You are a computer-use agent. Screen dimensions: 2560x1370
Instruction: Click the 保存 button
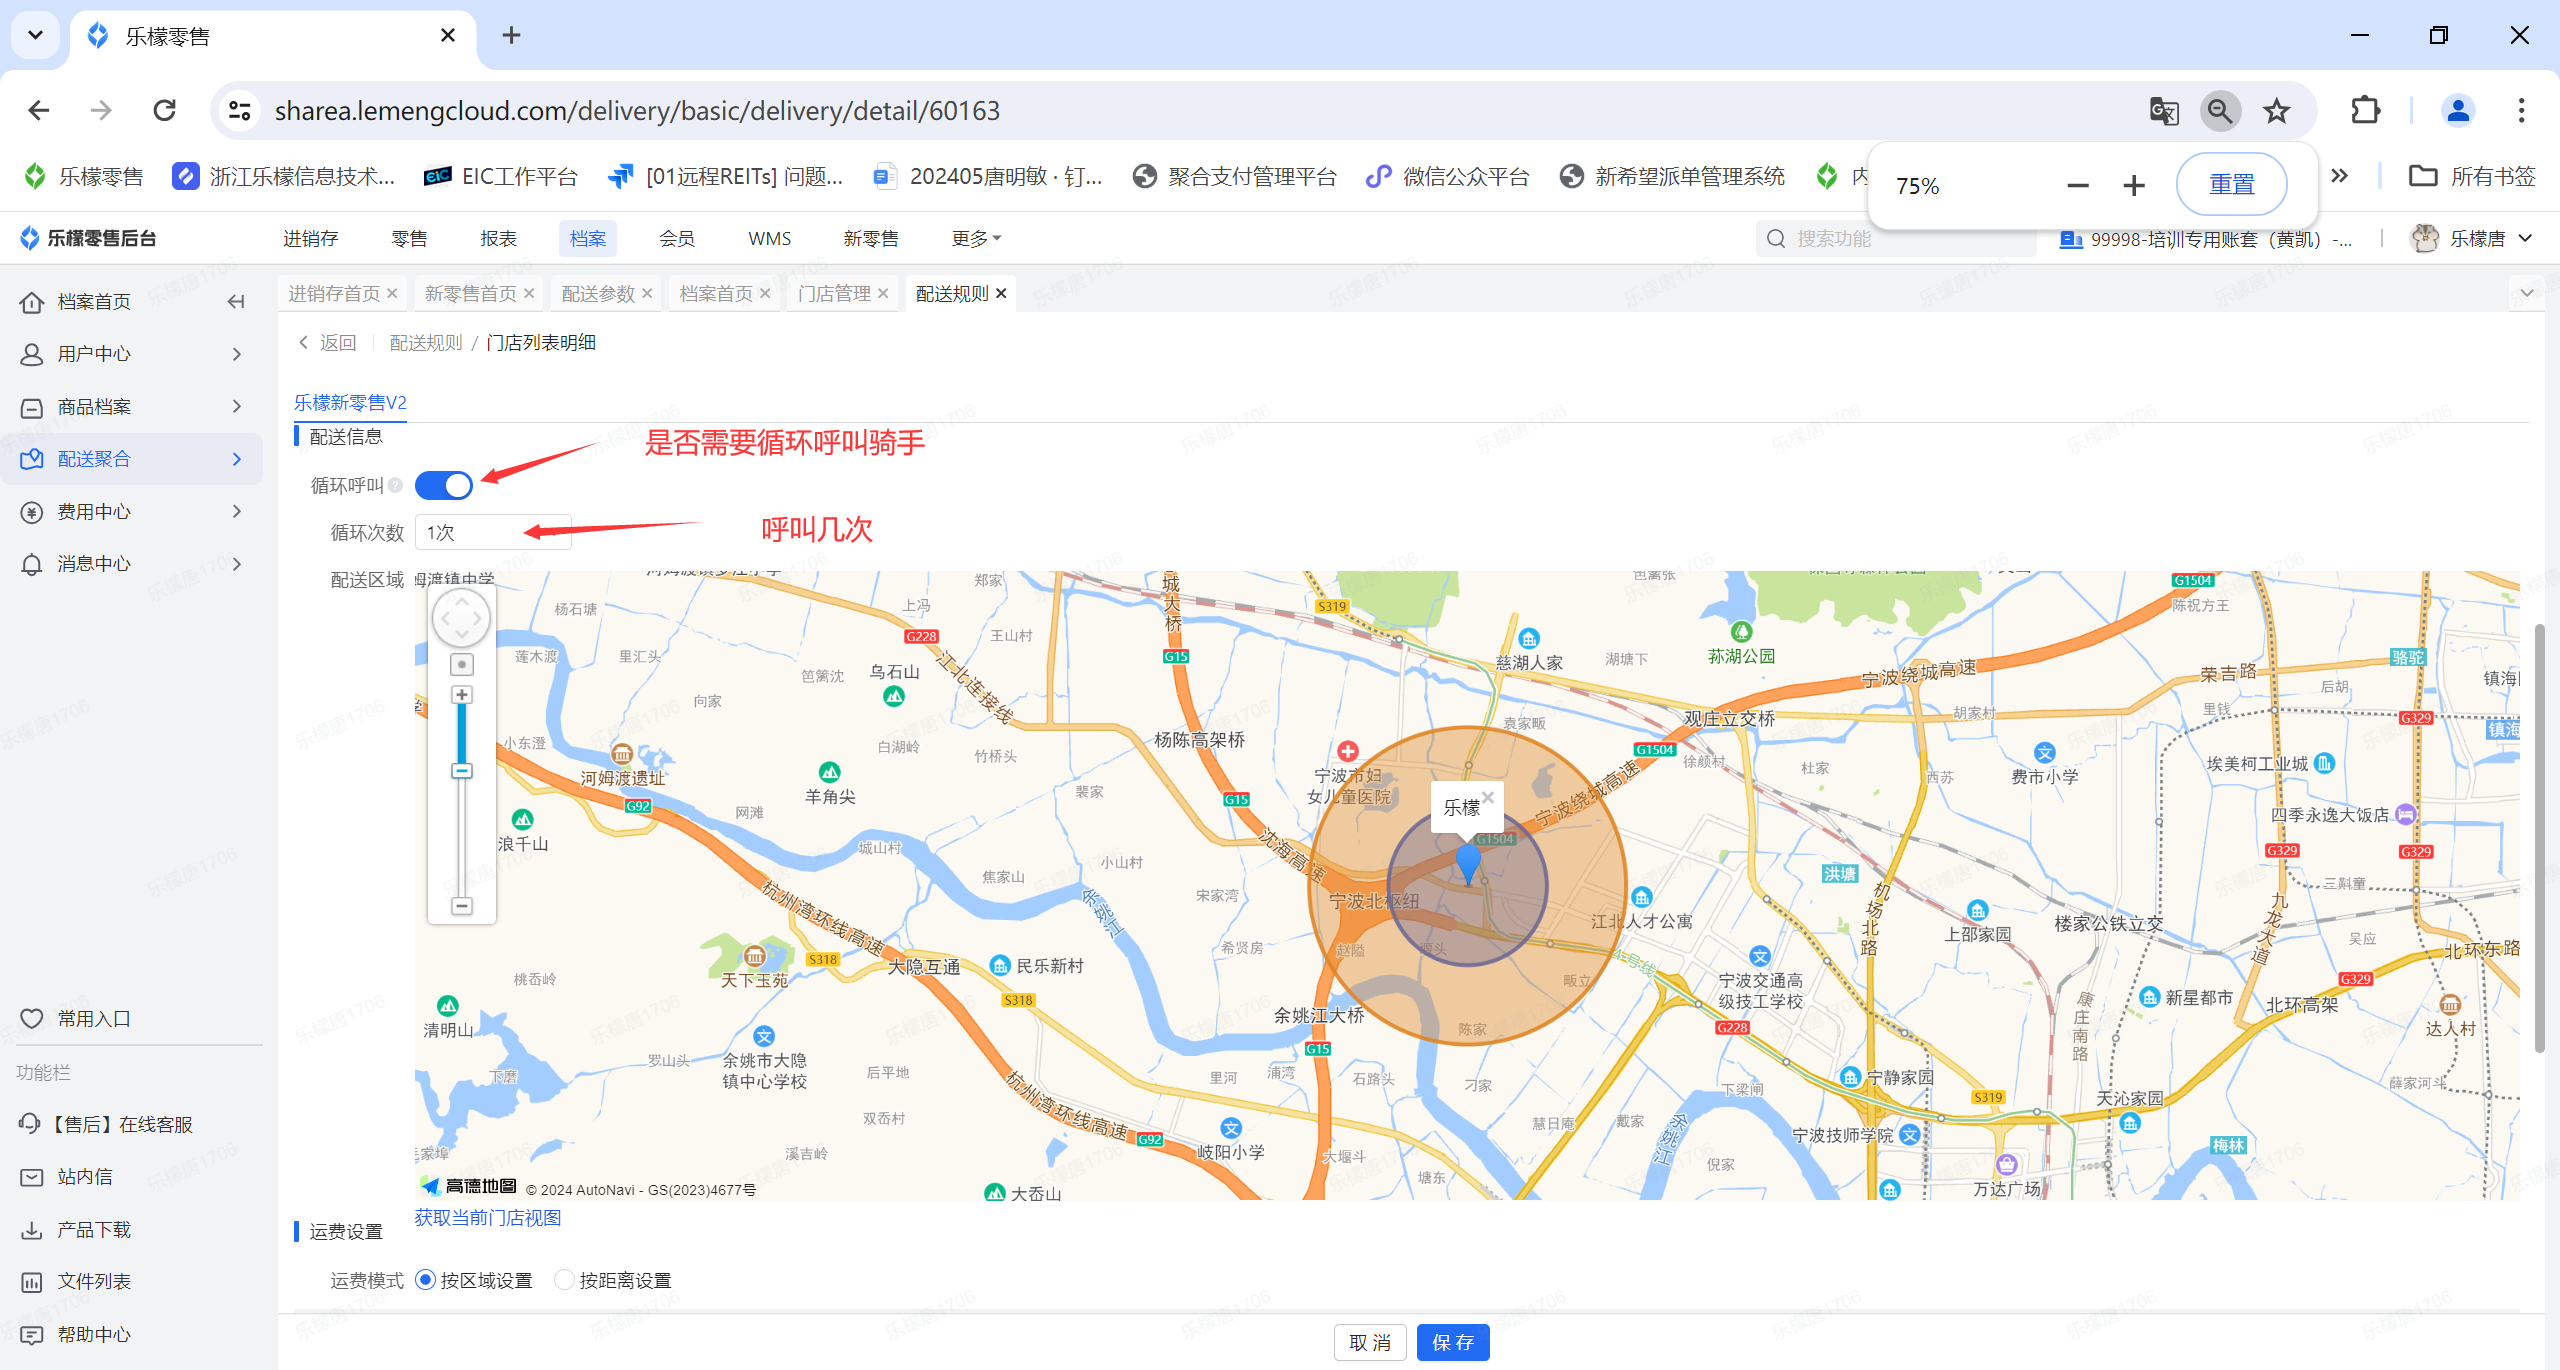[1452, 1342]
